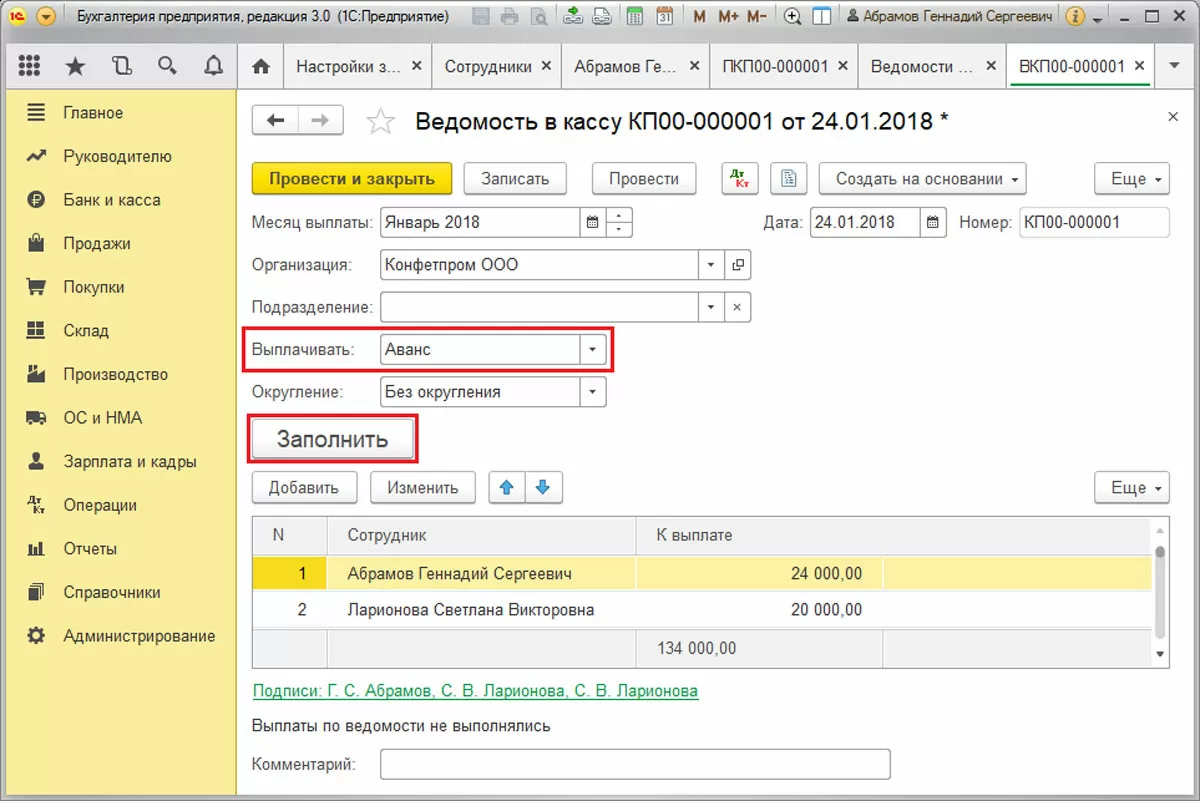1200x801 pixels.
Task: Add document to favorites with star outline
Action: (380, 122)
